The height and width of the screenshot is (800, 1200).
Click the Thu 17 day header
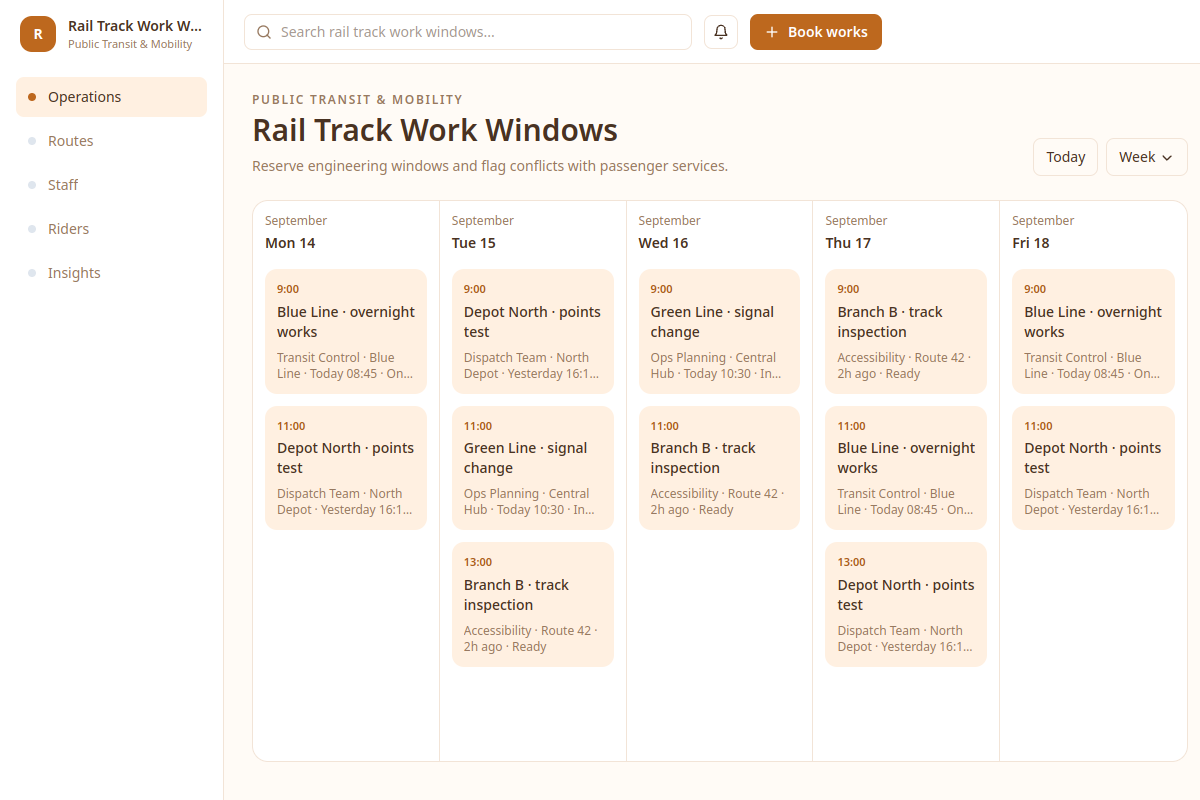tap(848, 243)
